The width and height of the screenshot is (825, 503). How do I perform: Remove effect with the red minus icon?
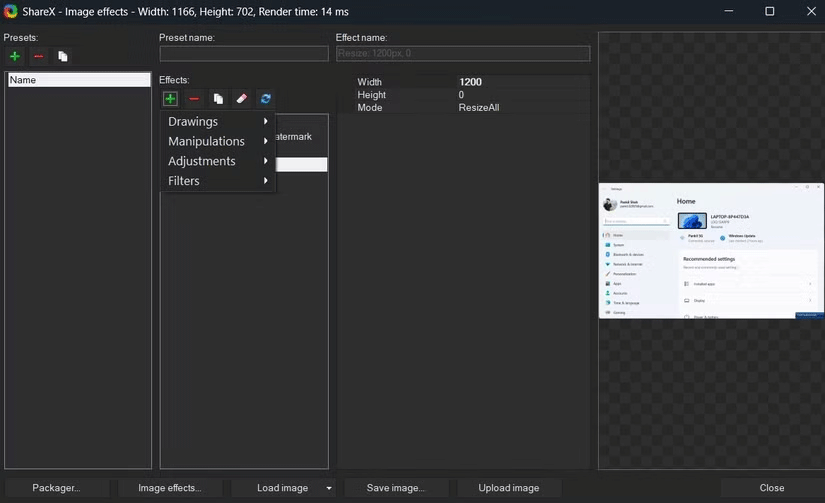click(194, 99)
